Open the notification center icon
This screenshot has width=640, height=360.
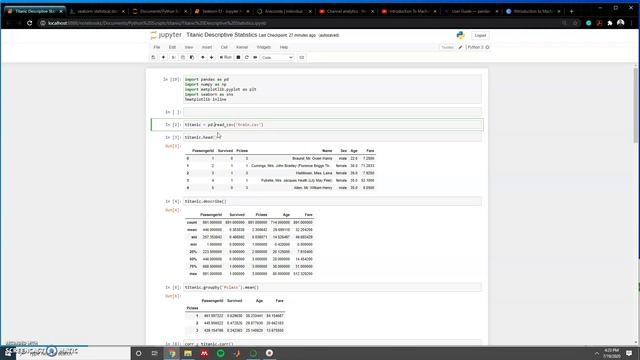point(629,353)
